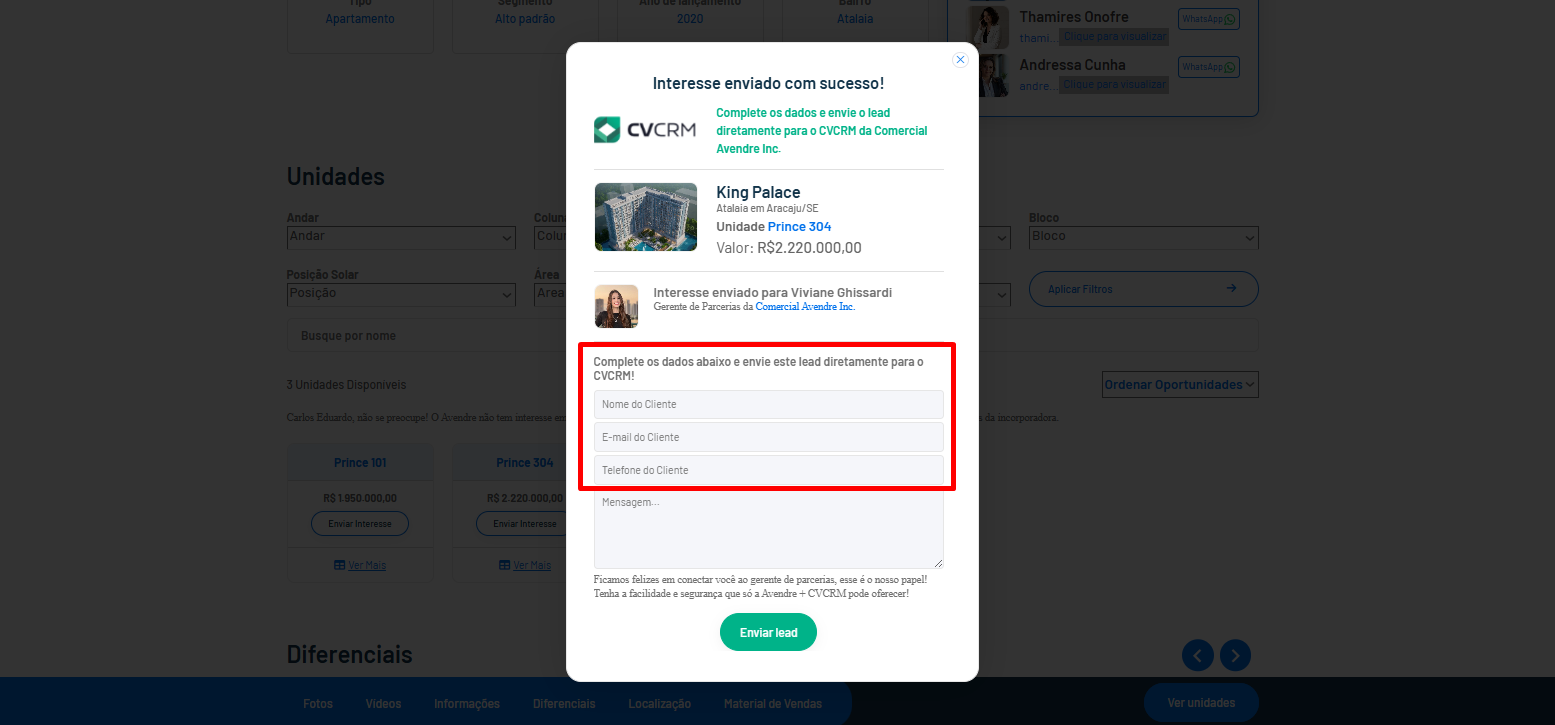The width and height of the screenshot is (1555, 725).
Task: Open Ordenar Oportunidades sort dropdown
Action: (1180, 385)
